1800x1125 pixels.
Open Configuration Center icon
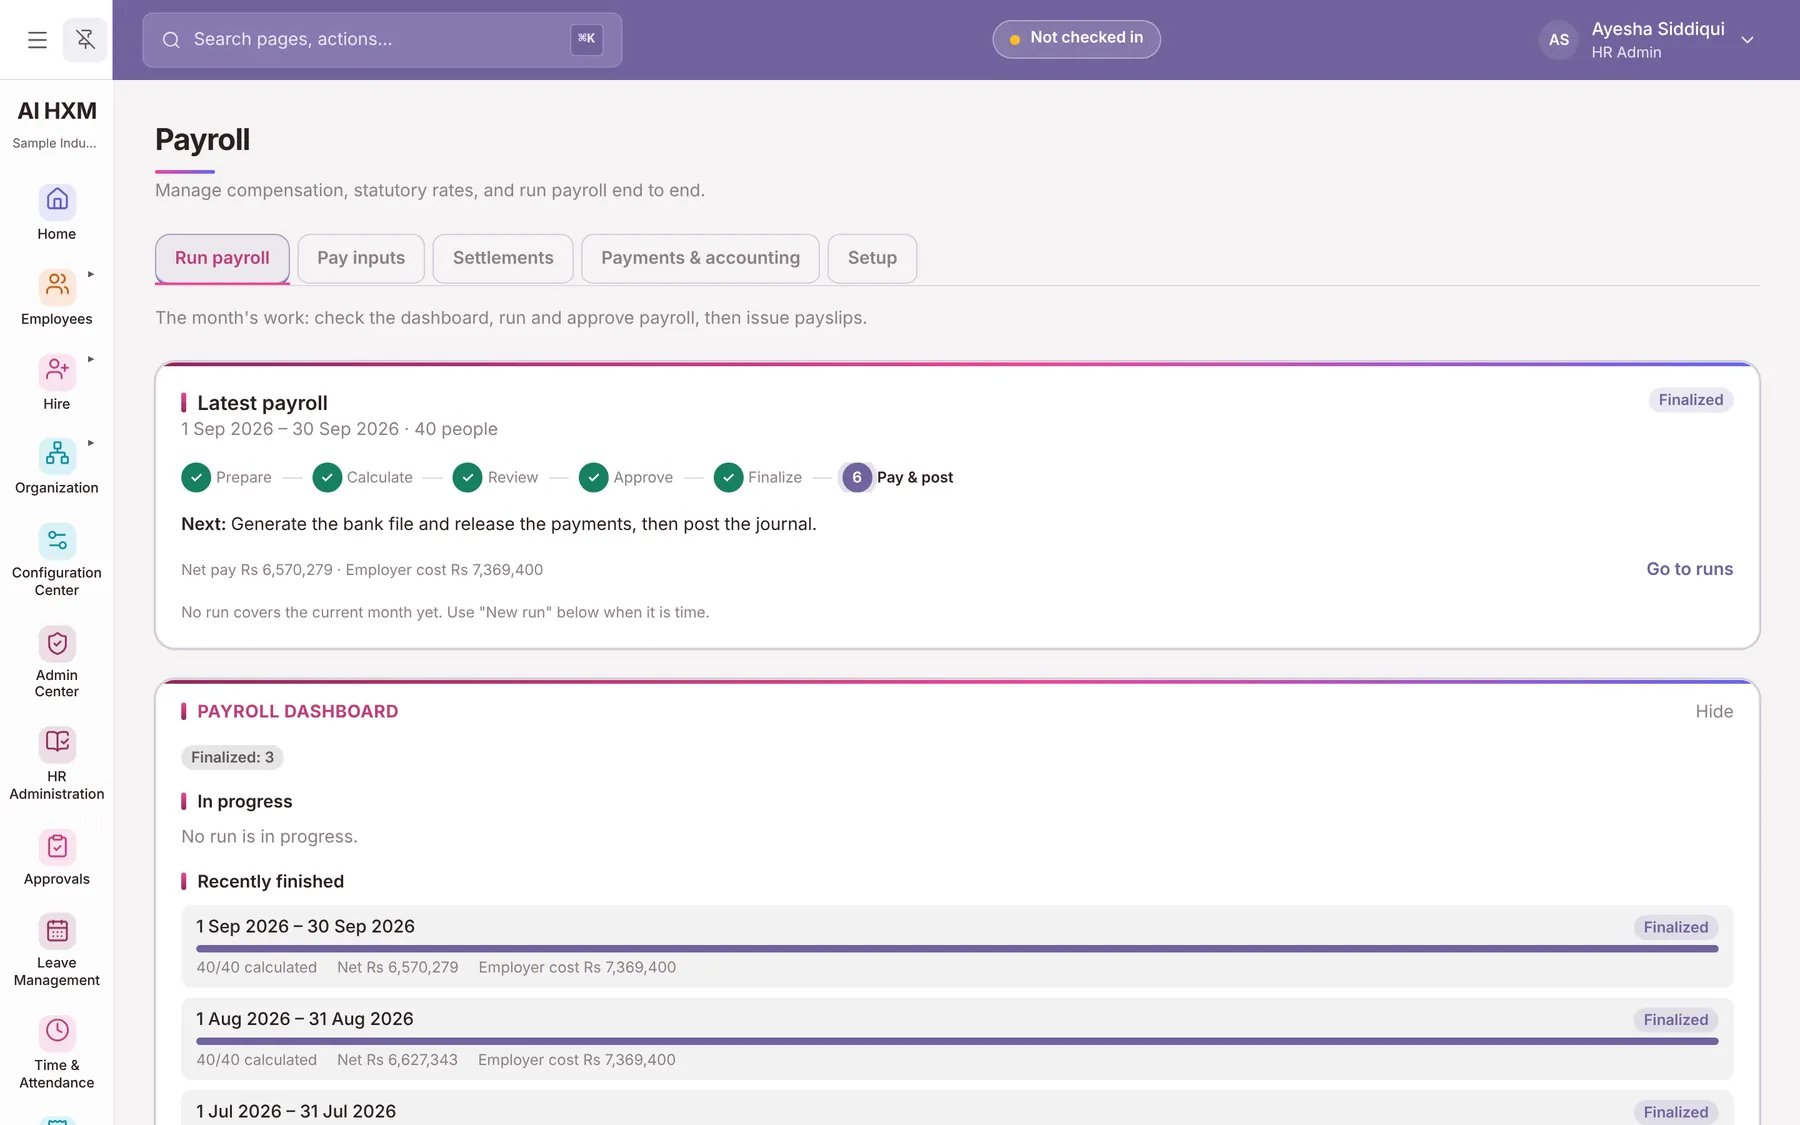57,541
